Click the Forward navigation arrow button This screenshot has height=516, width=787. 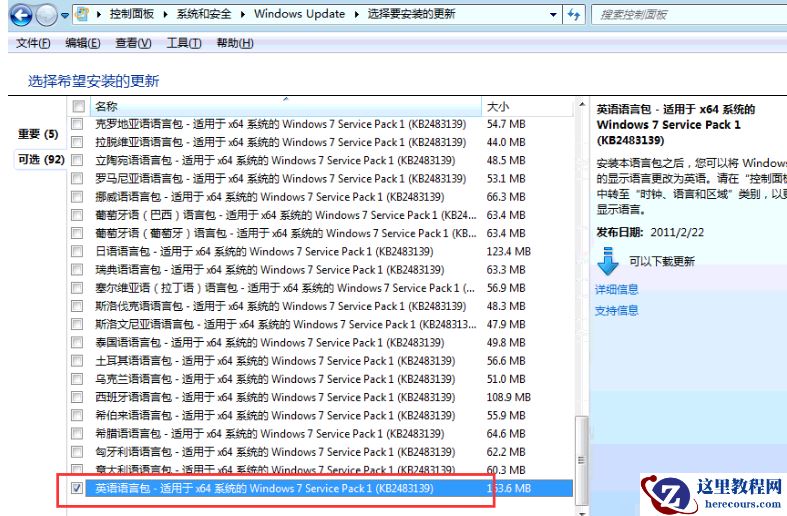(47, 15)
